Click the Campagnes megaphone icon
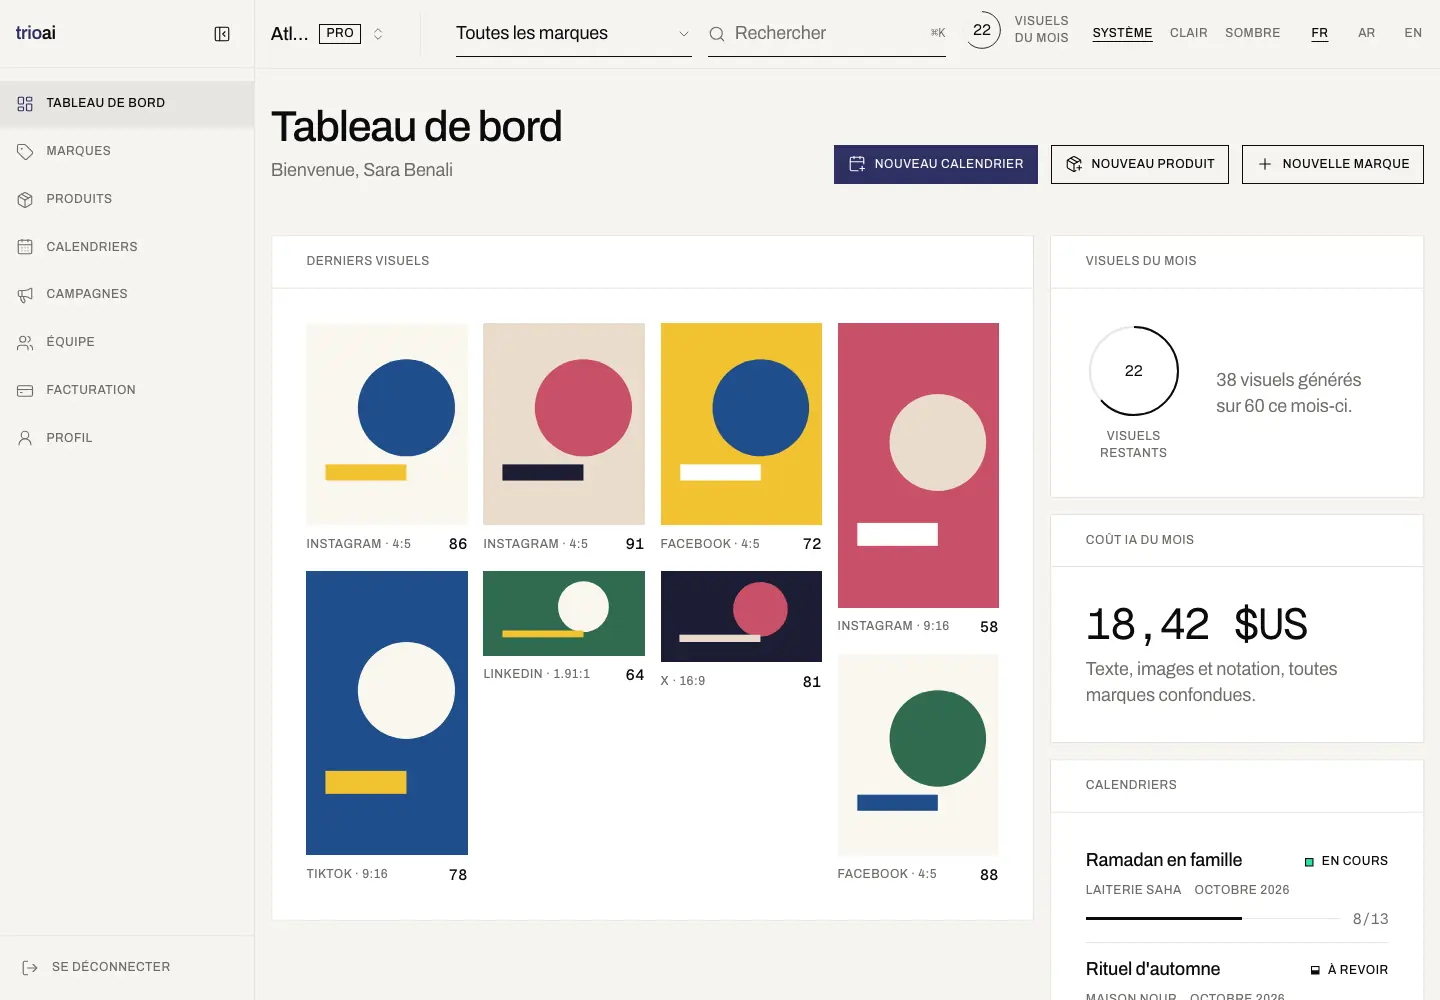 click(25, 294)
